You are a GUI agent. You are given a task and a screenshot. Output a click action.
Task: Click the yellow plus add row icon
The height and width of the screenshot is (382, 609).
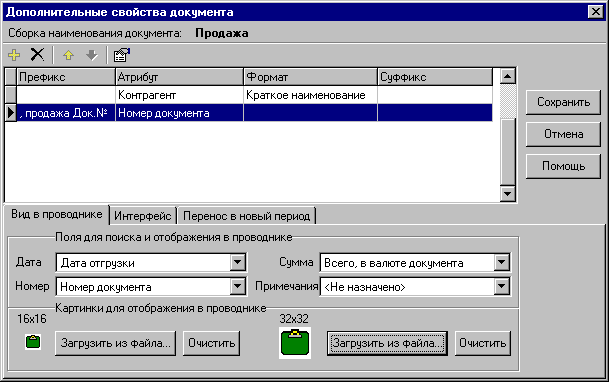(x=14, y=55)
